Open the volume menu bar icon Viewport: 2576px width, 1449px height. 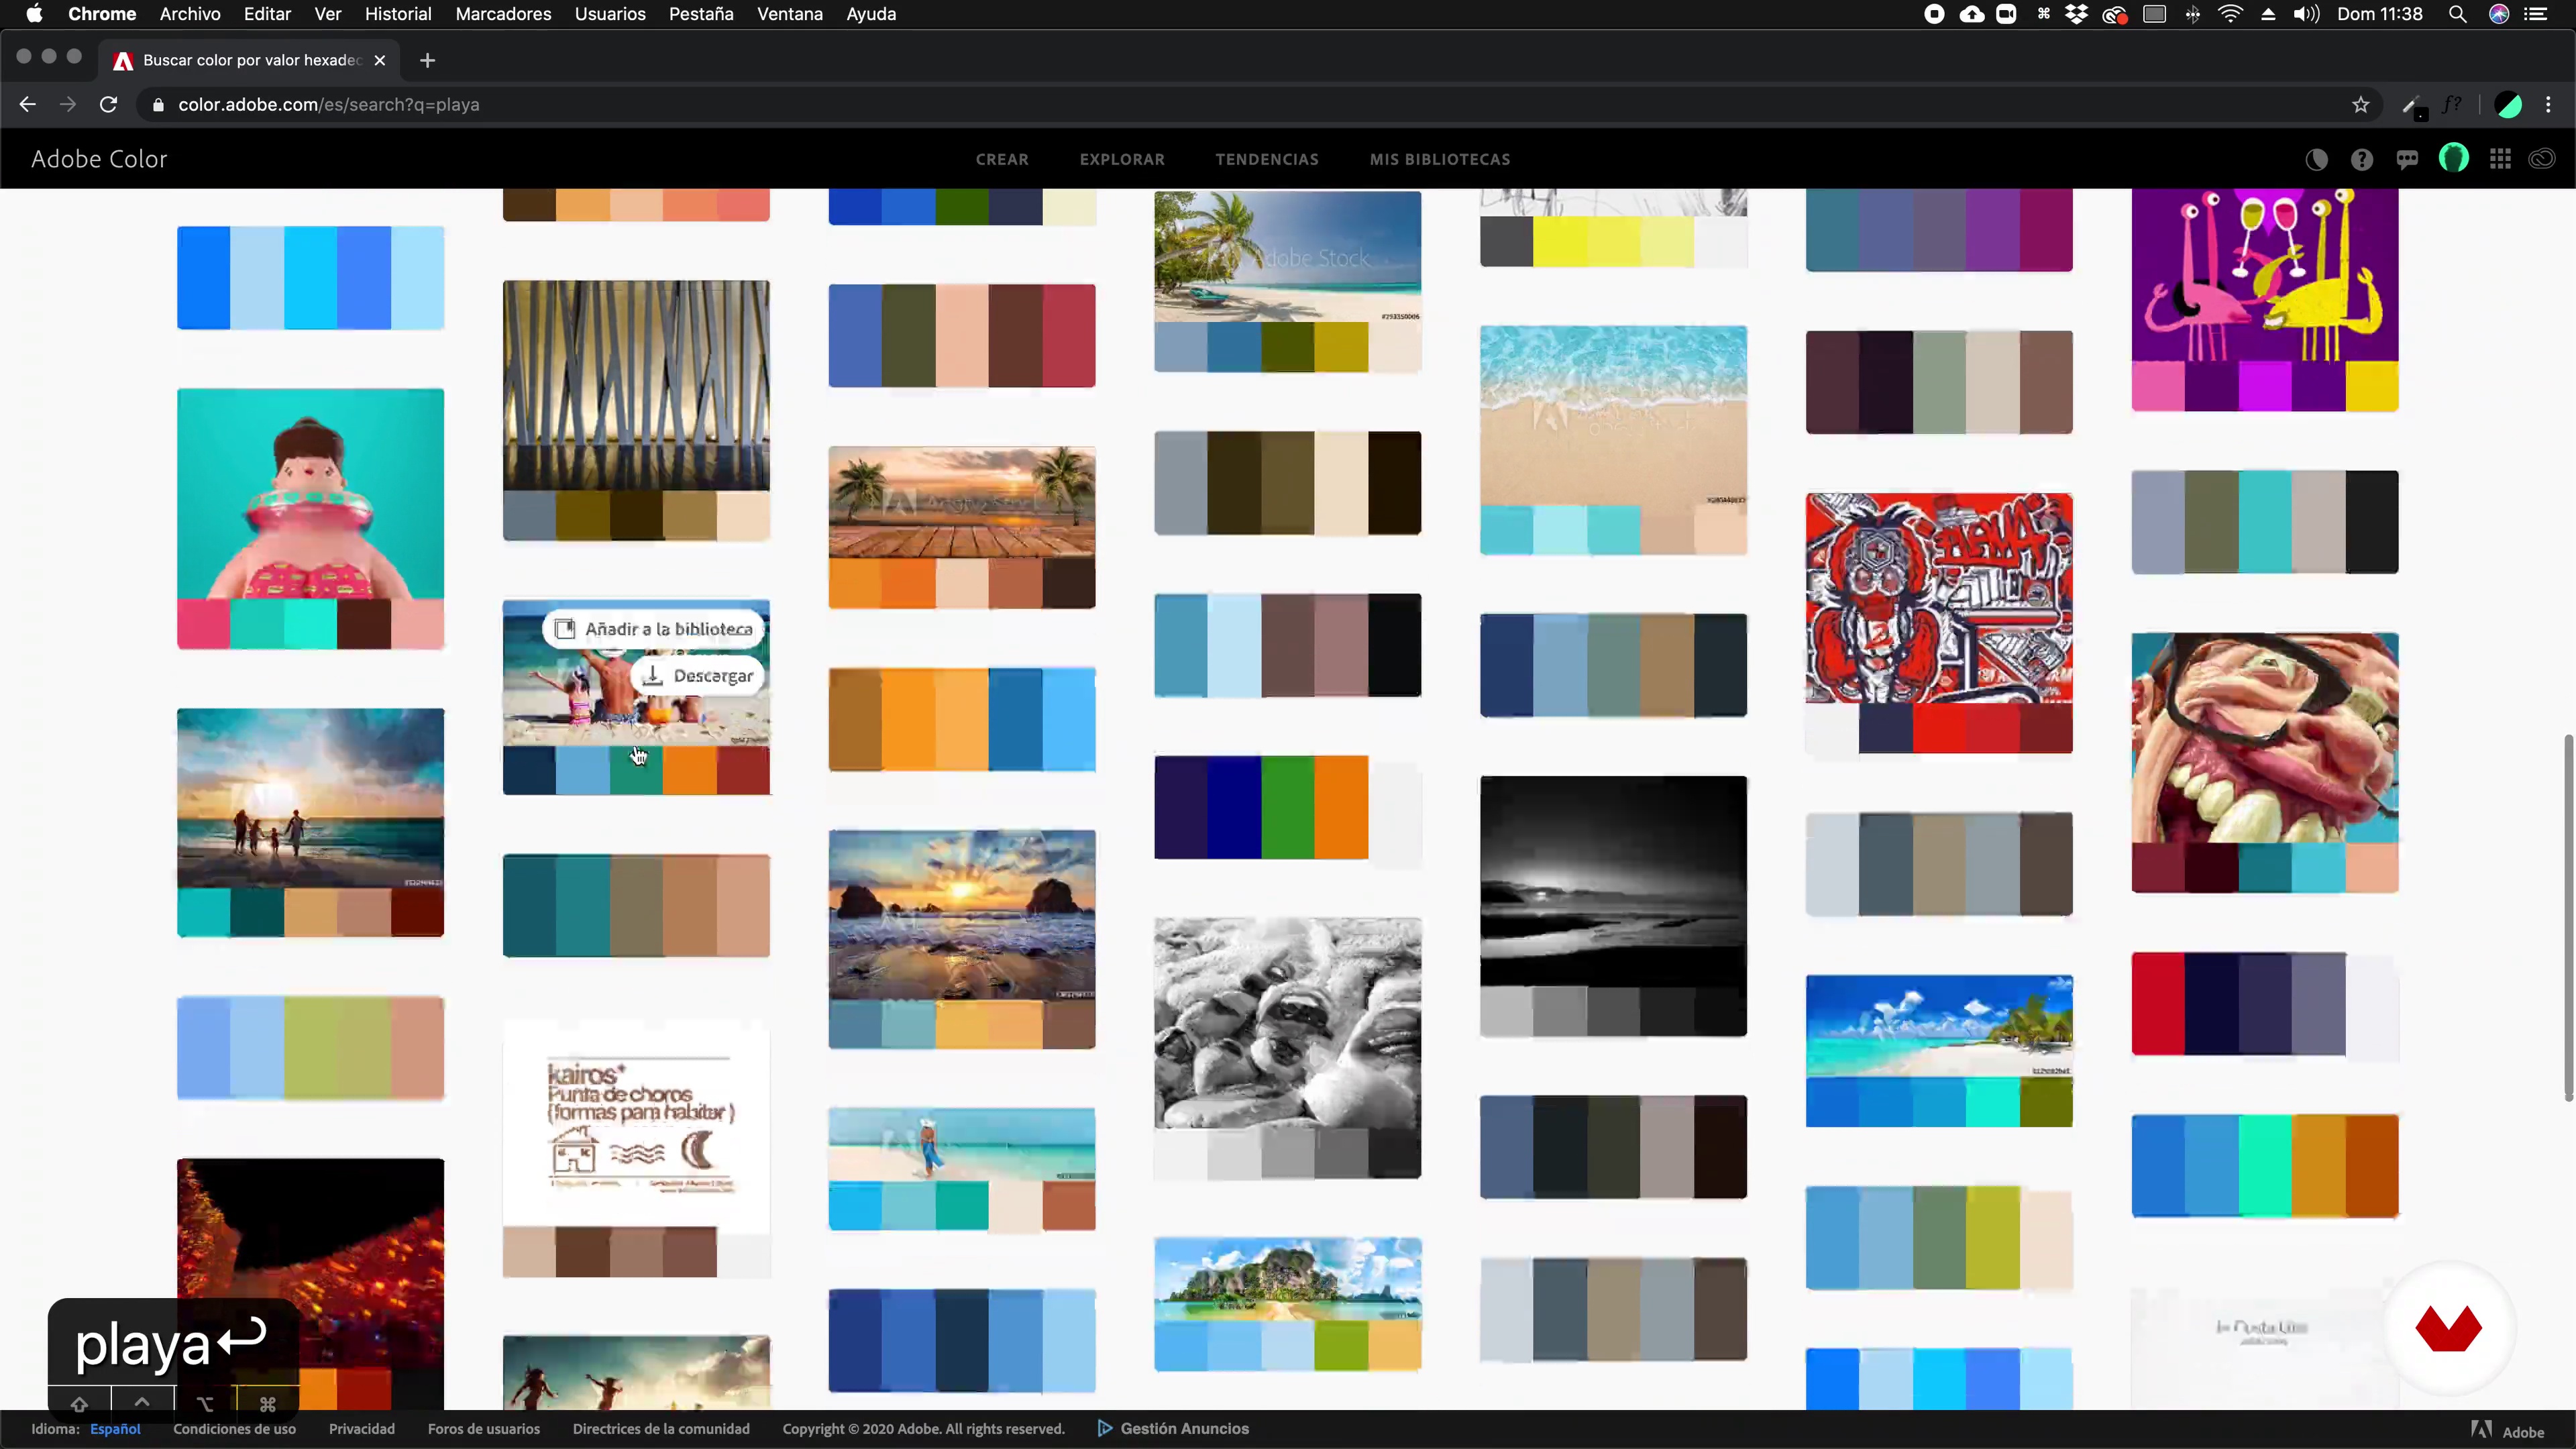tap(2306, 14)
